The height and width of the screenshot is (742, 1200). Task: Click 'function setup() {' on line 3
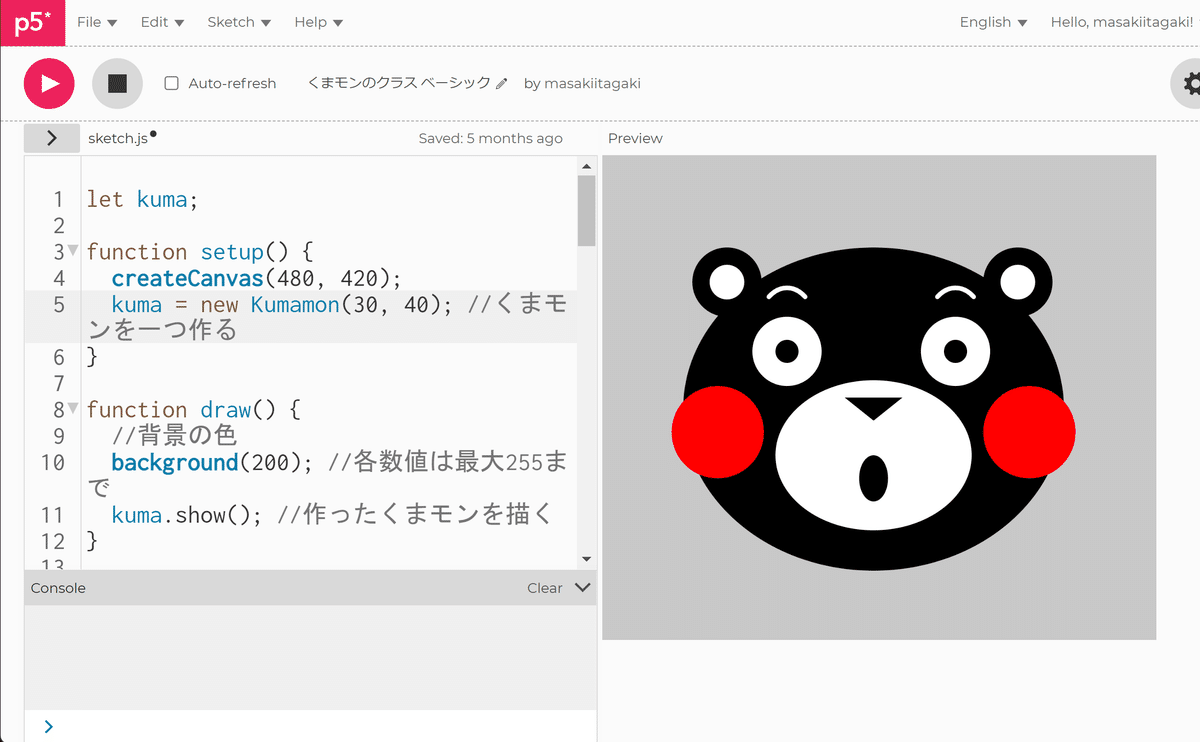(200, 252)
